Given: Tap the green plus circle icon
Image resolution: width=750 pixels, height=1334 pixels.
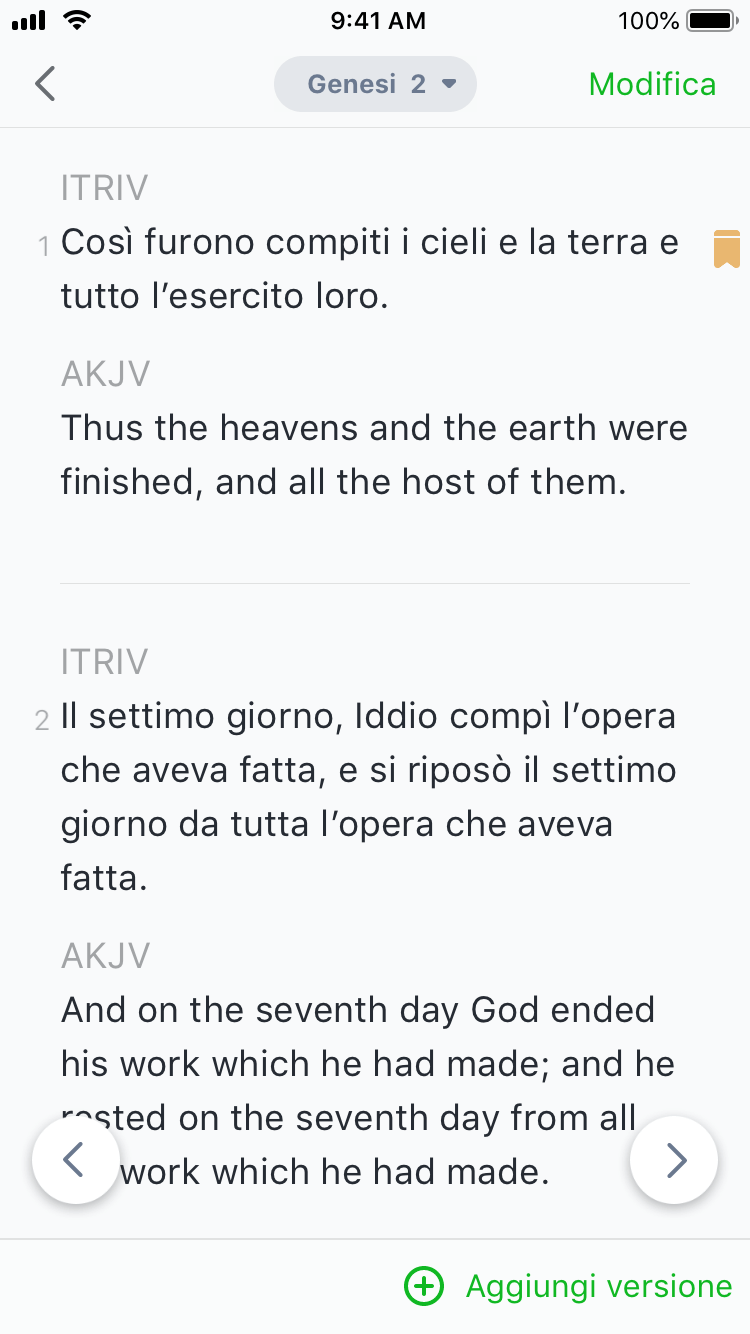Looking at the screenshot, I should [423, 1286].
